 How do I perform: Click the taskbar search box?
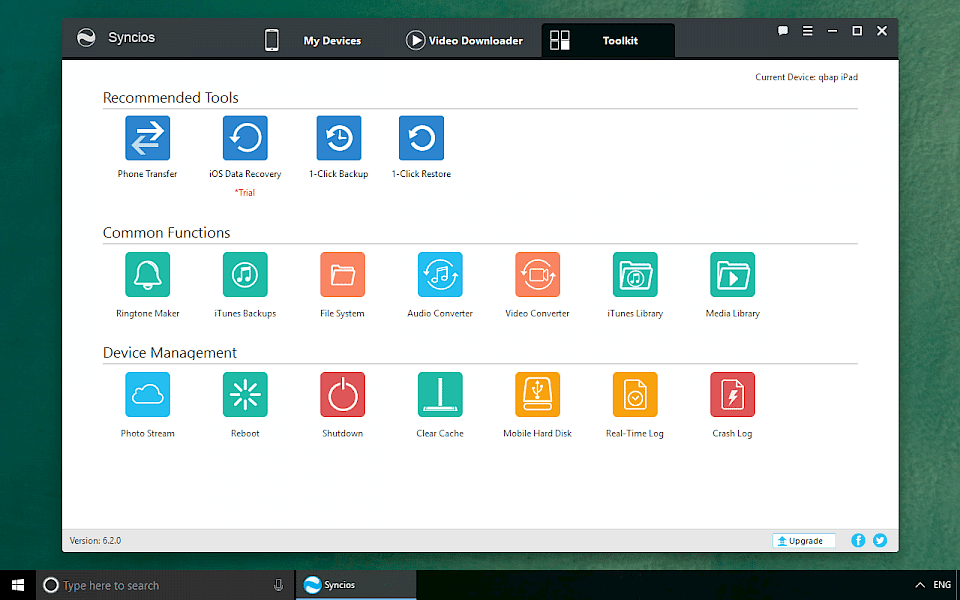pyautogui.click(x=165, y=585)
